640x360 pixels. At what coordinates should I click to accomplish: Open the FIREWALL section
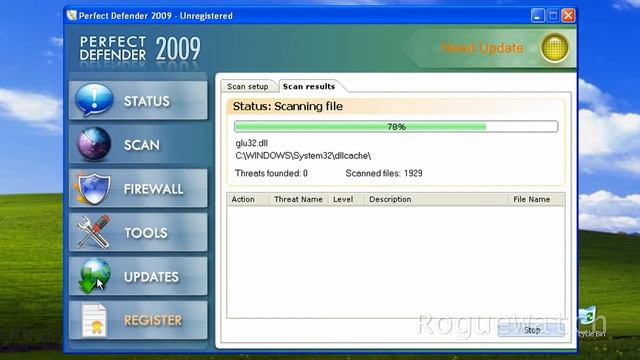click(x=138, y=188)
